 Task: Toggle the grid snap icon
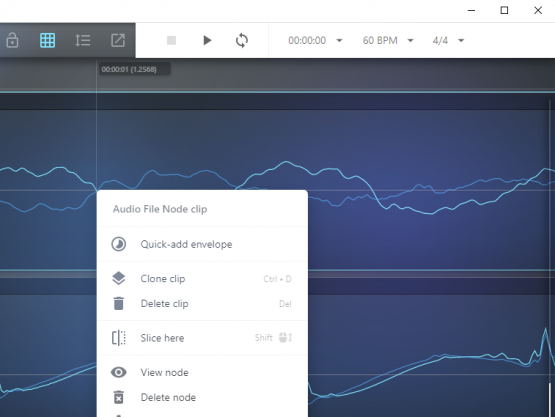(x=47, y=40)
